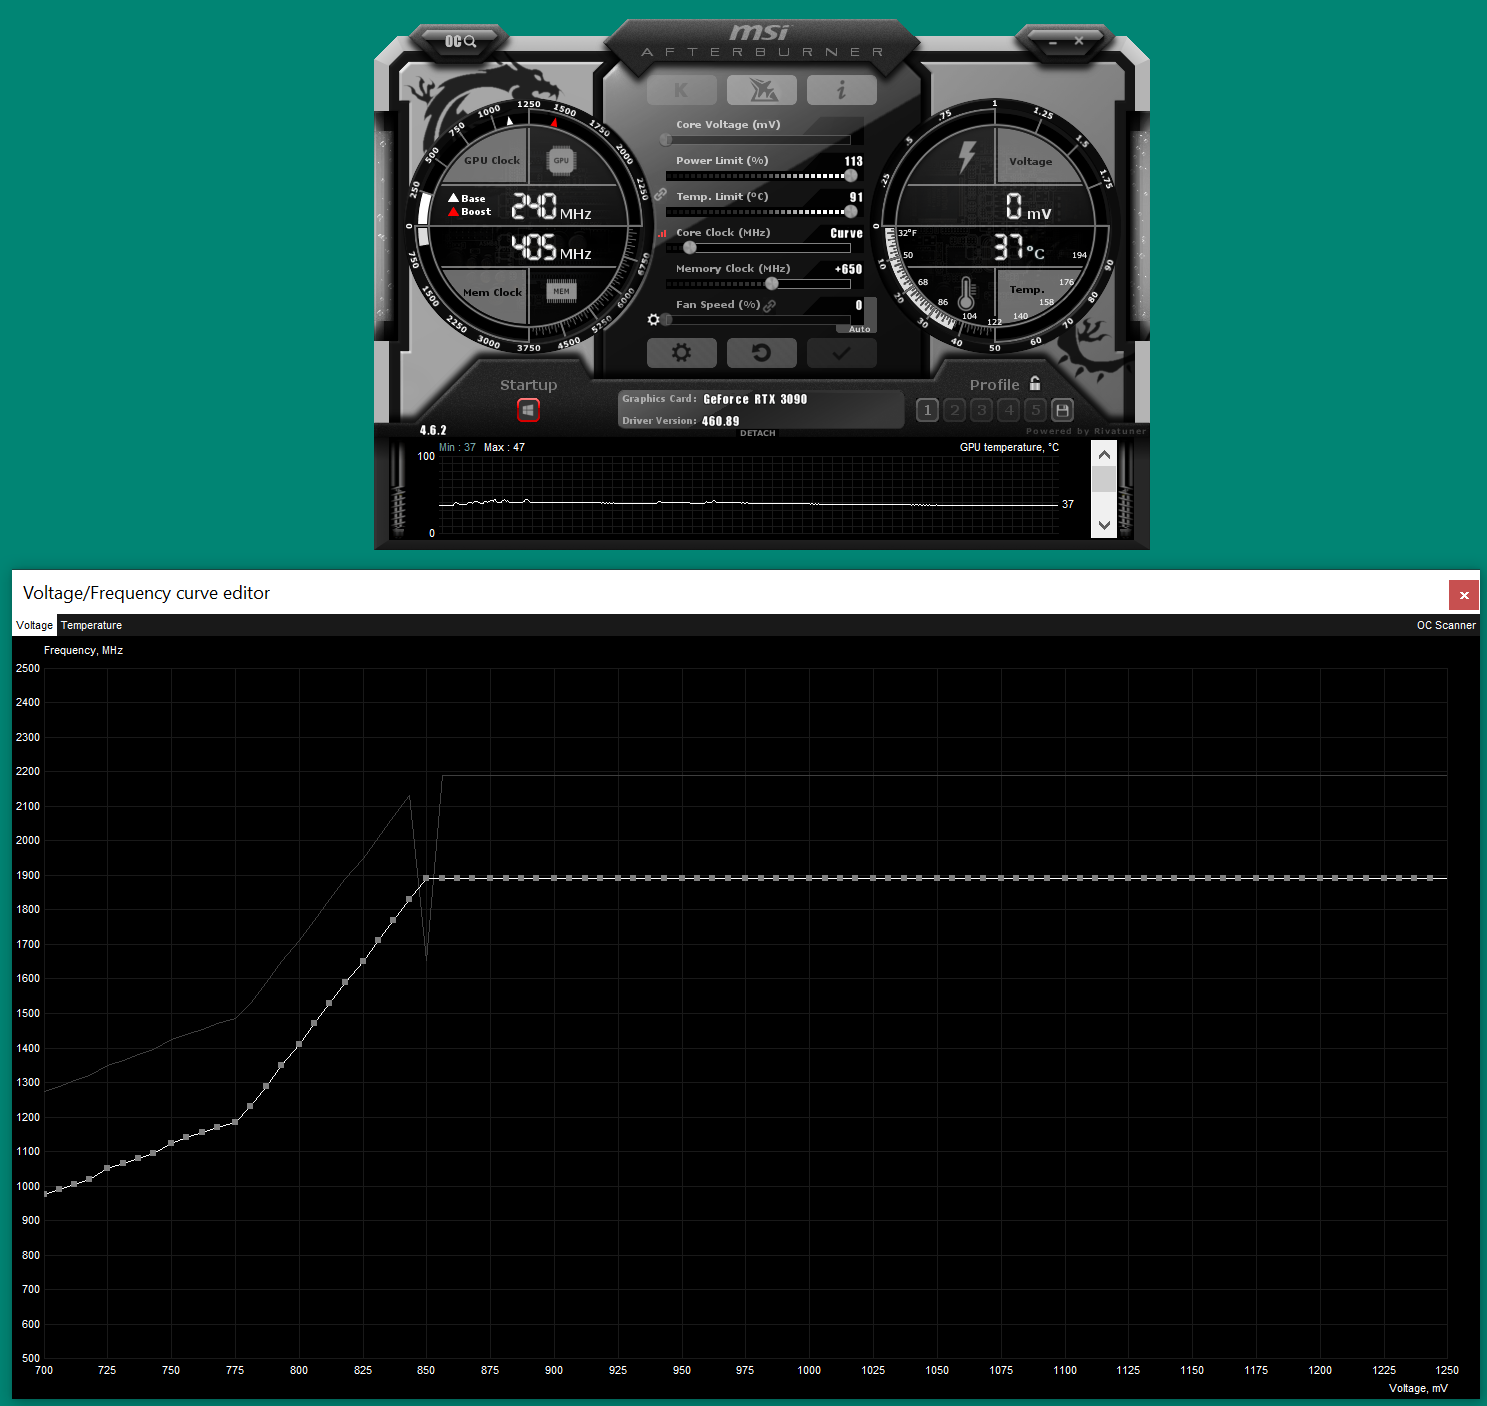Toggle link between Power and Temp limits

[660, 194]
